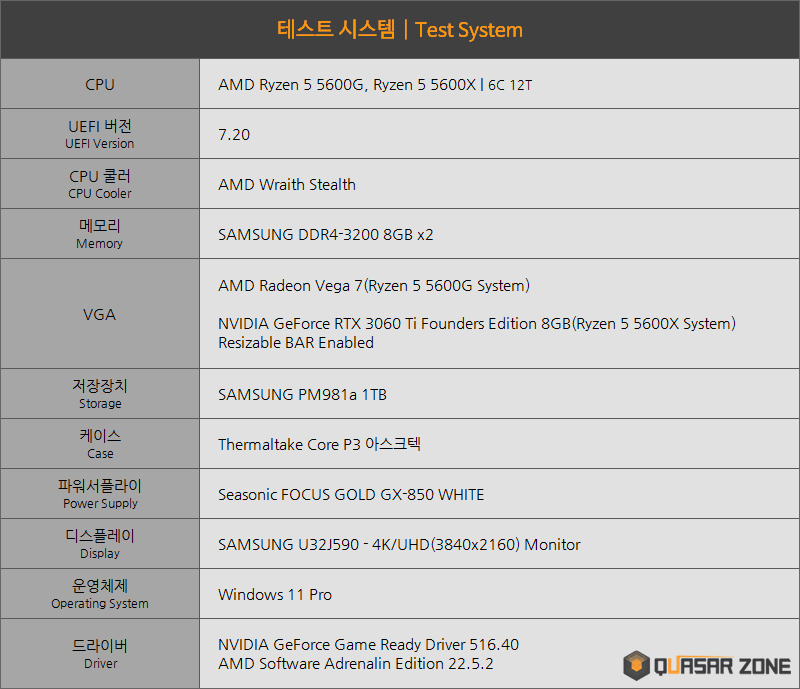The height and width of the screenshot is (689, 800).
Task: Select the CPU Cooler label cell
Action: tap(100, 184)
